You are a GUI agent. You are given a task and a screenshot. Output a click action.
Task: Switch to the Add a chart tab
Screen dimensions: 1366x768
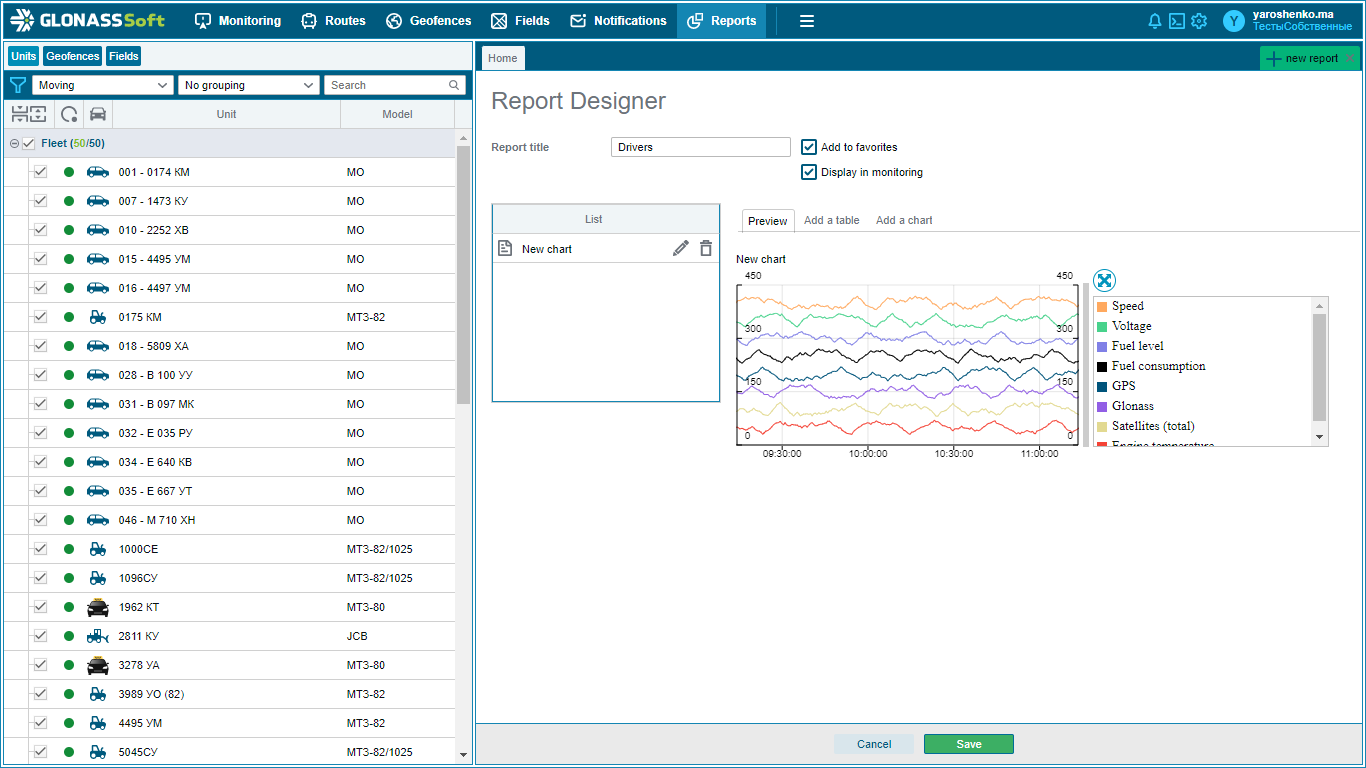point(904,220)
